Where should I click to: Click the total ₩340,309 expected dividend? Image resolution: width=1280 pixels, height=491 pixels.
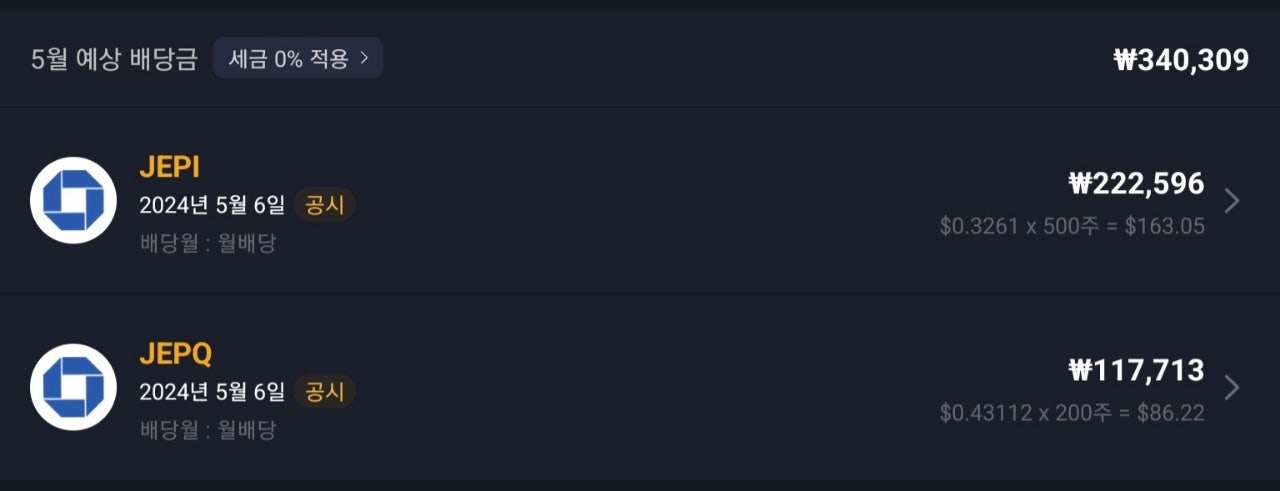[x=1181, y=60]
